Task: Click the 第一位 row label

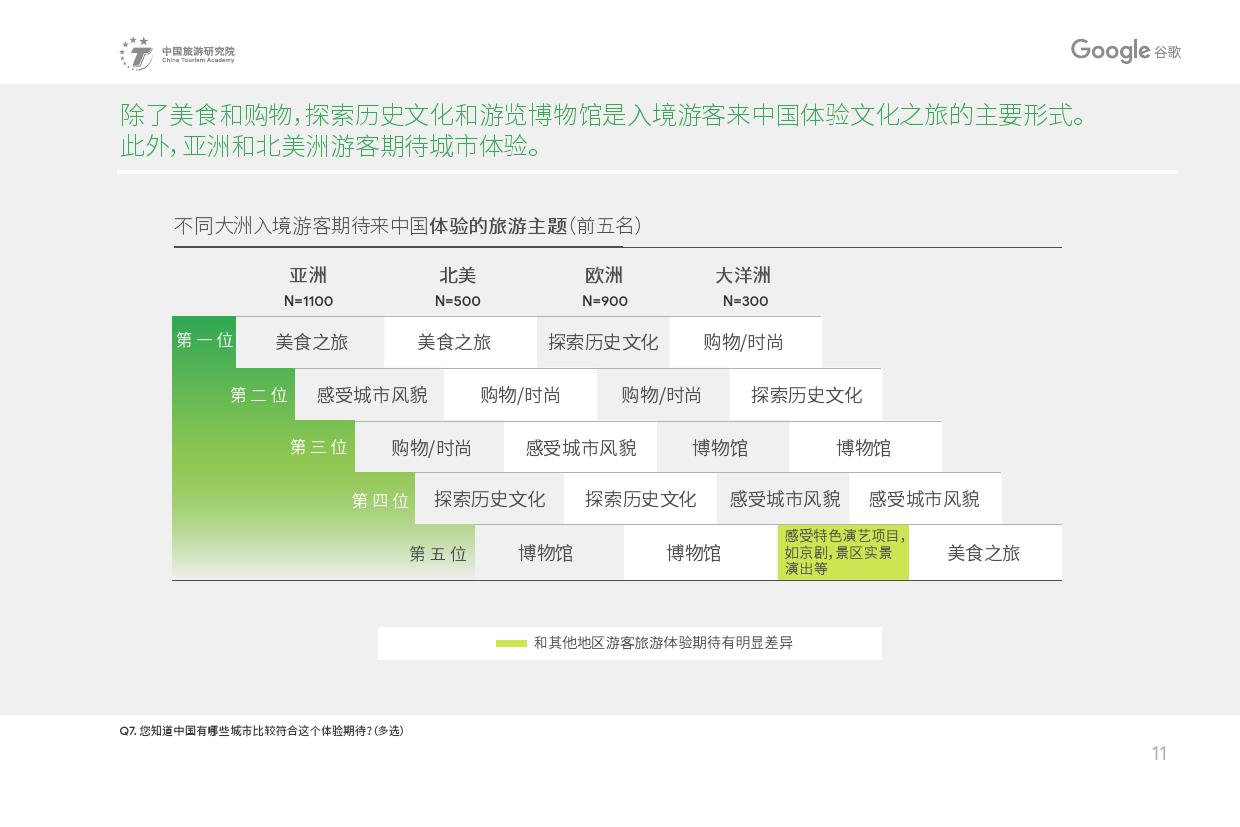Action: (x=204, y=341)
